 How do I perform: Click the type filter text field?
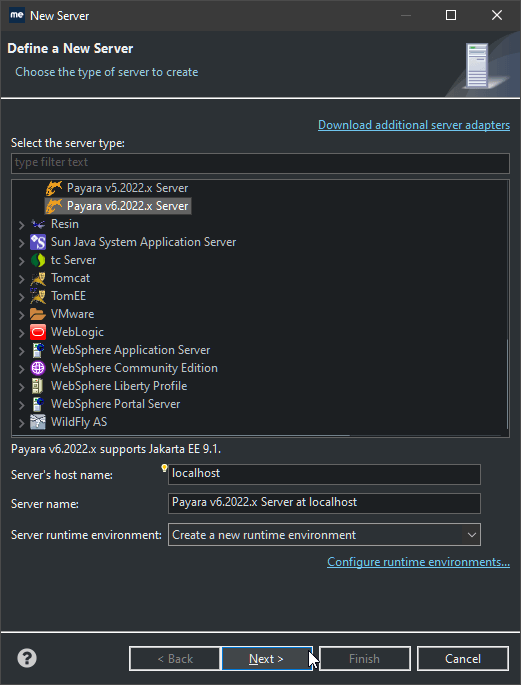(x=260, y=163)
